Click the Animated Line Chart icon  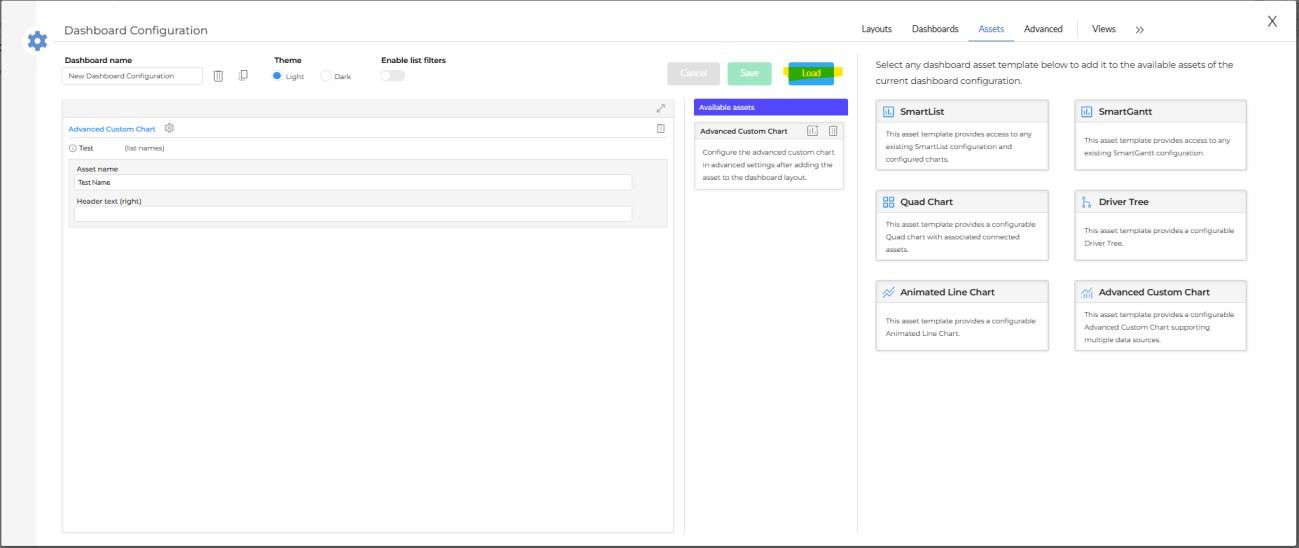[x=889, y=292]
